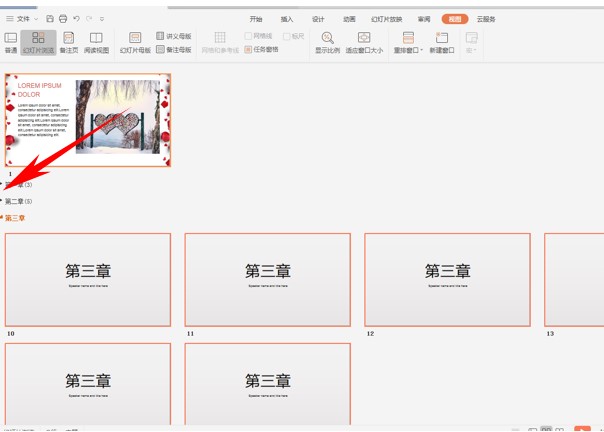
Task: Click 显示比例 zoom icon
Action: coord(327,42)
